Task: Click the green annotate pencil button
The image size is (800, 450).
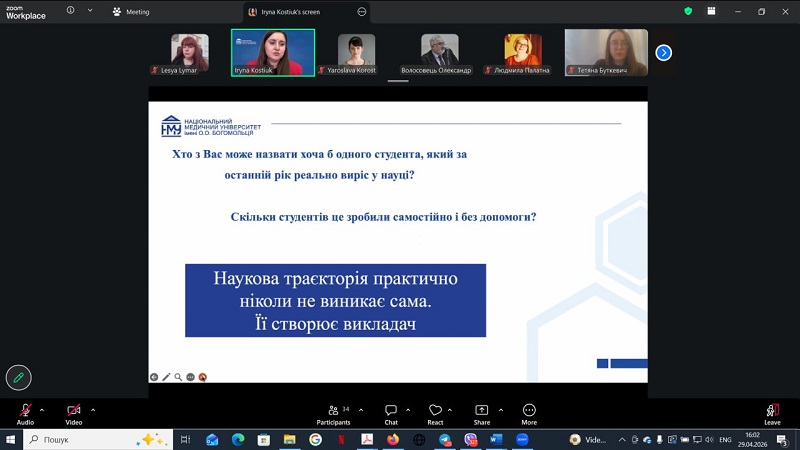Action: 18,378
